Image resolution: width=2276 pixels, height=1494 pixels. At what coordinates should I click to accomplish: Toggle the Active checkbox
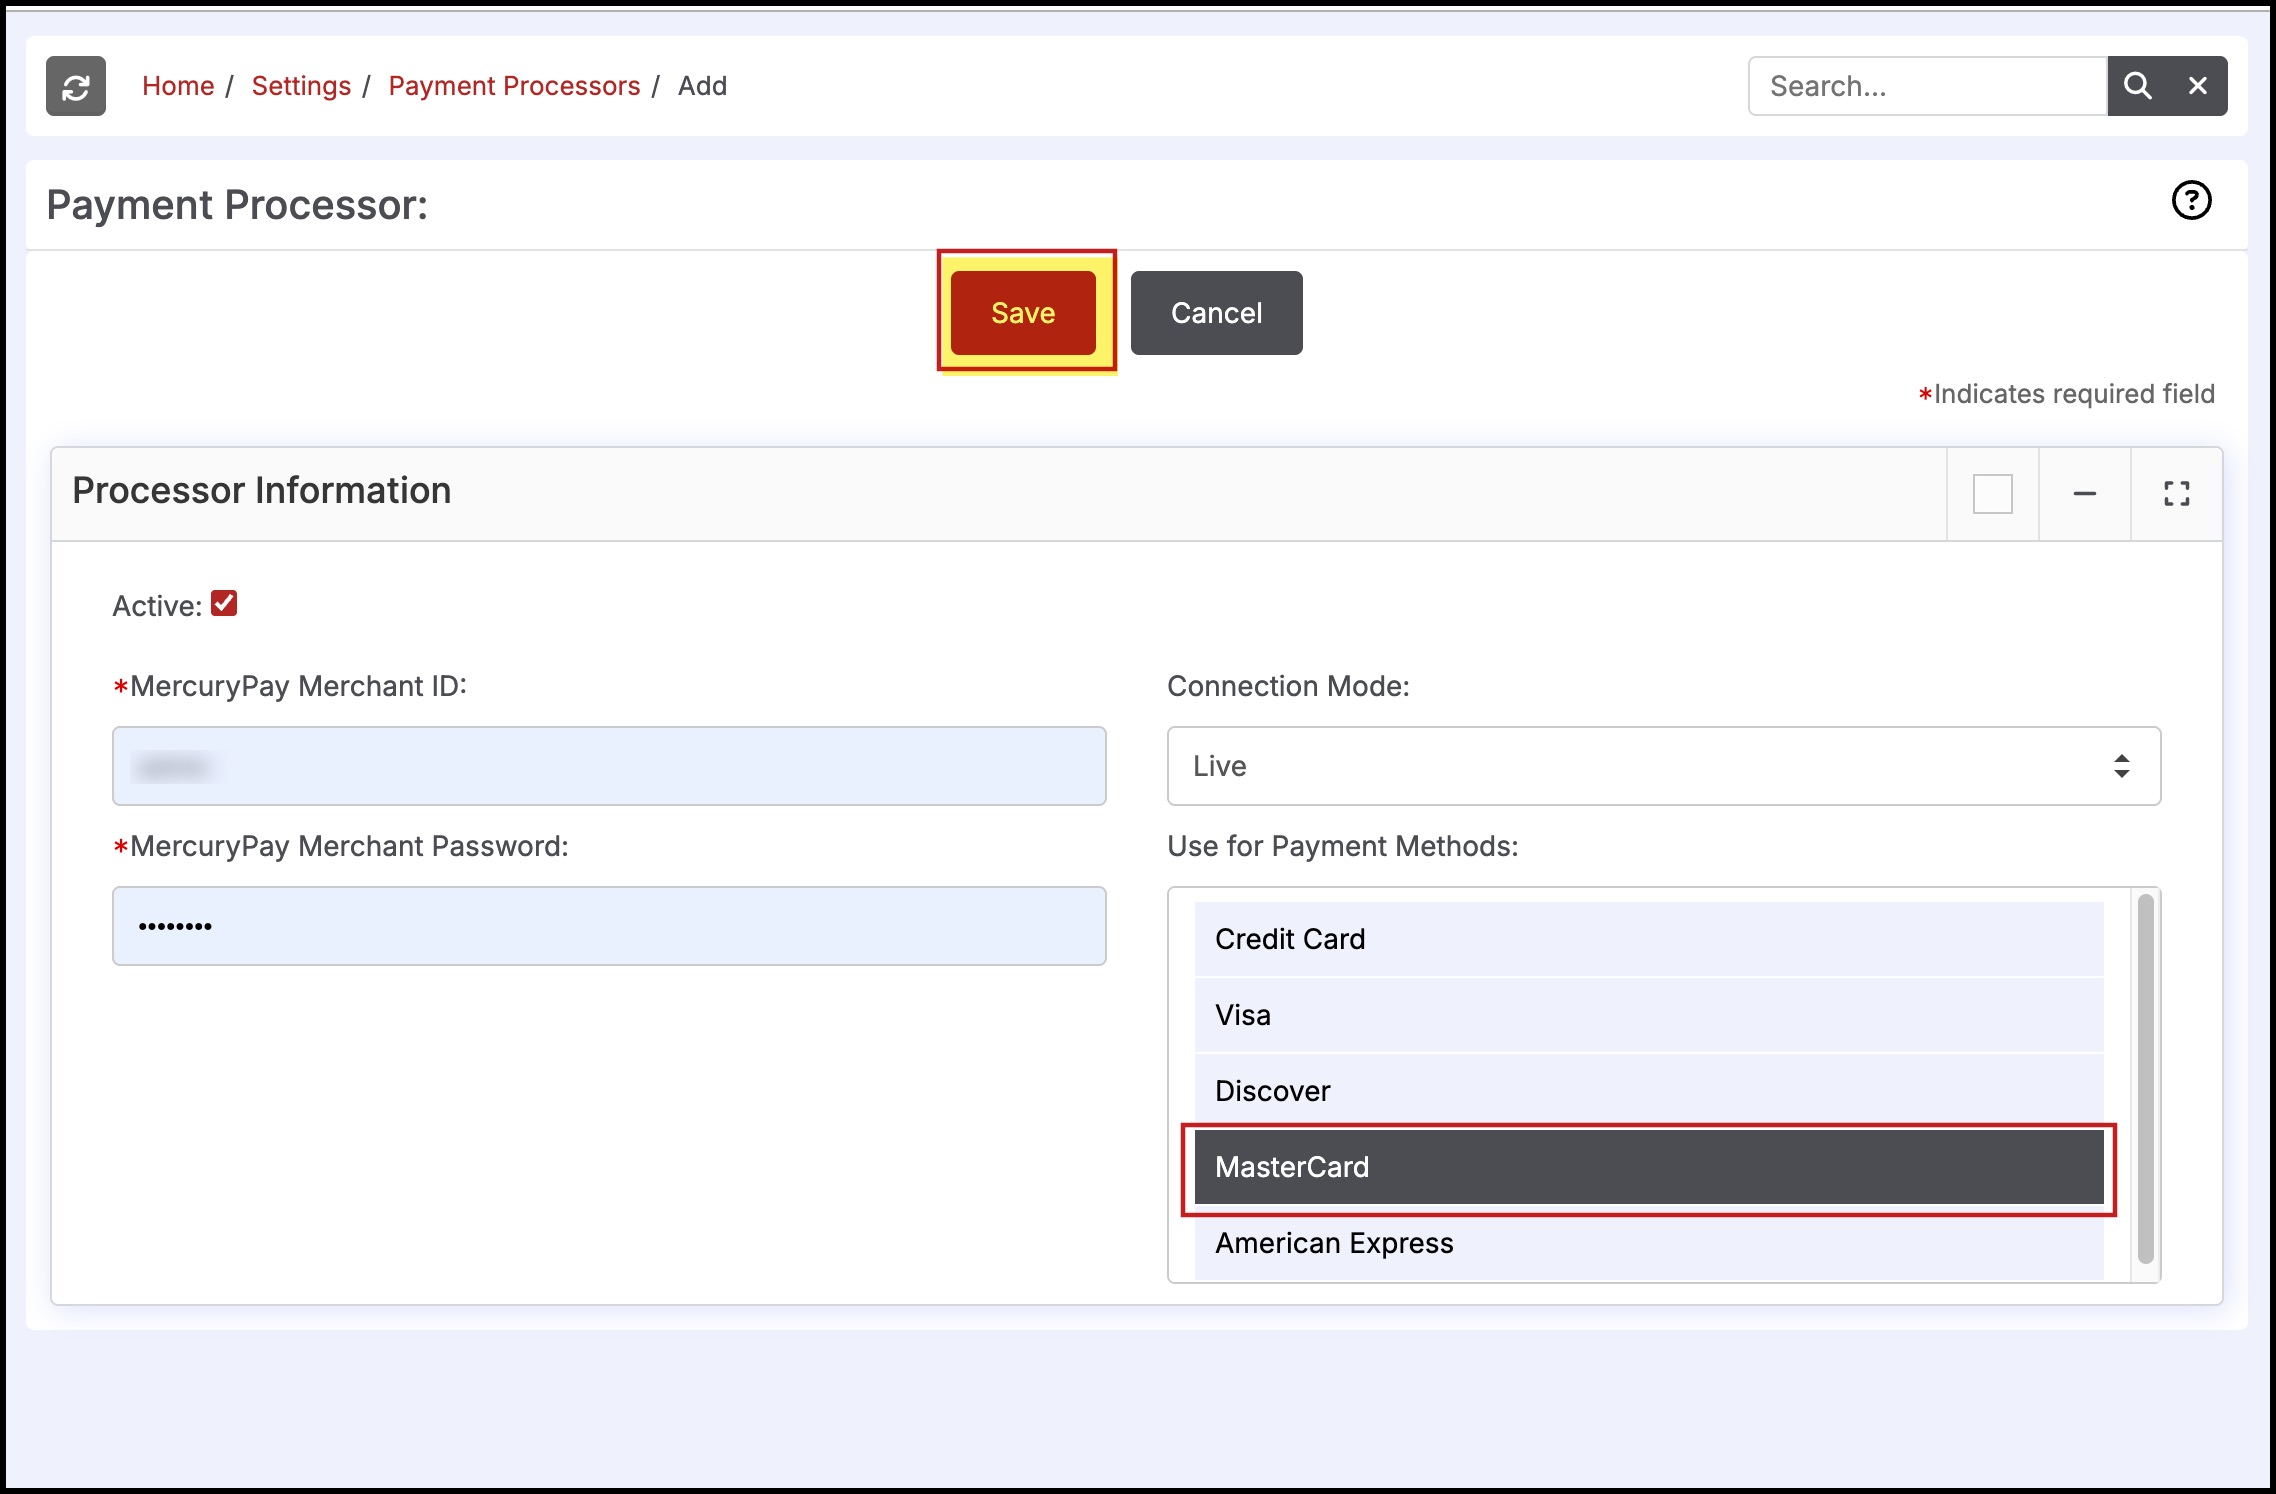click(224, 604)
